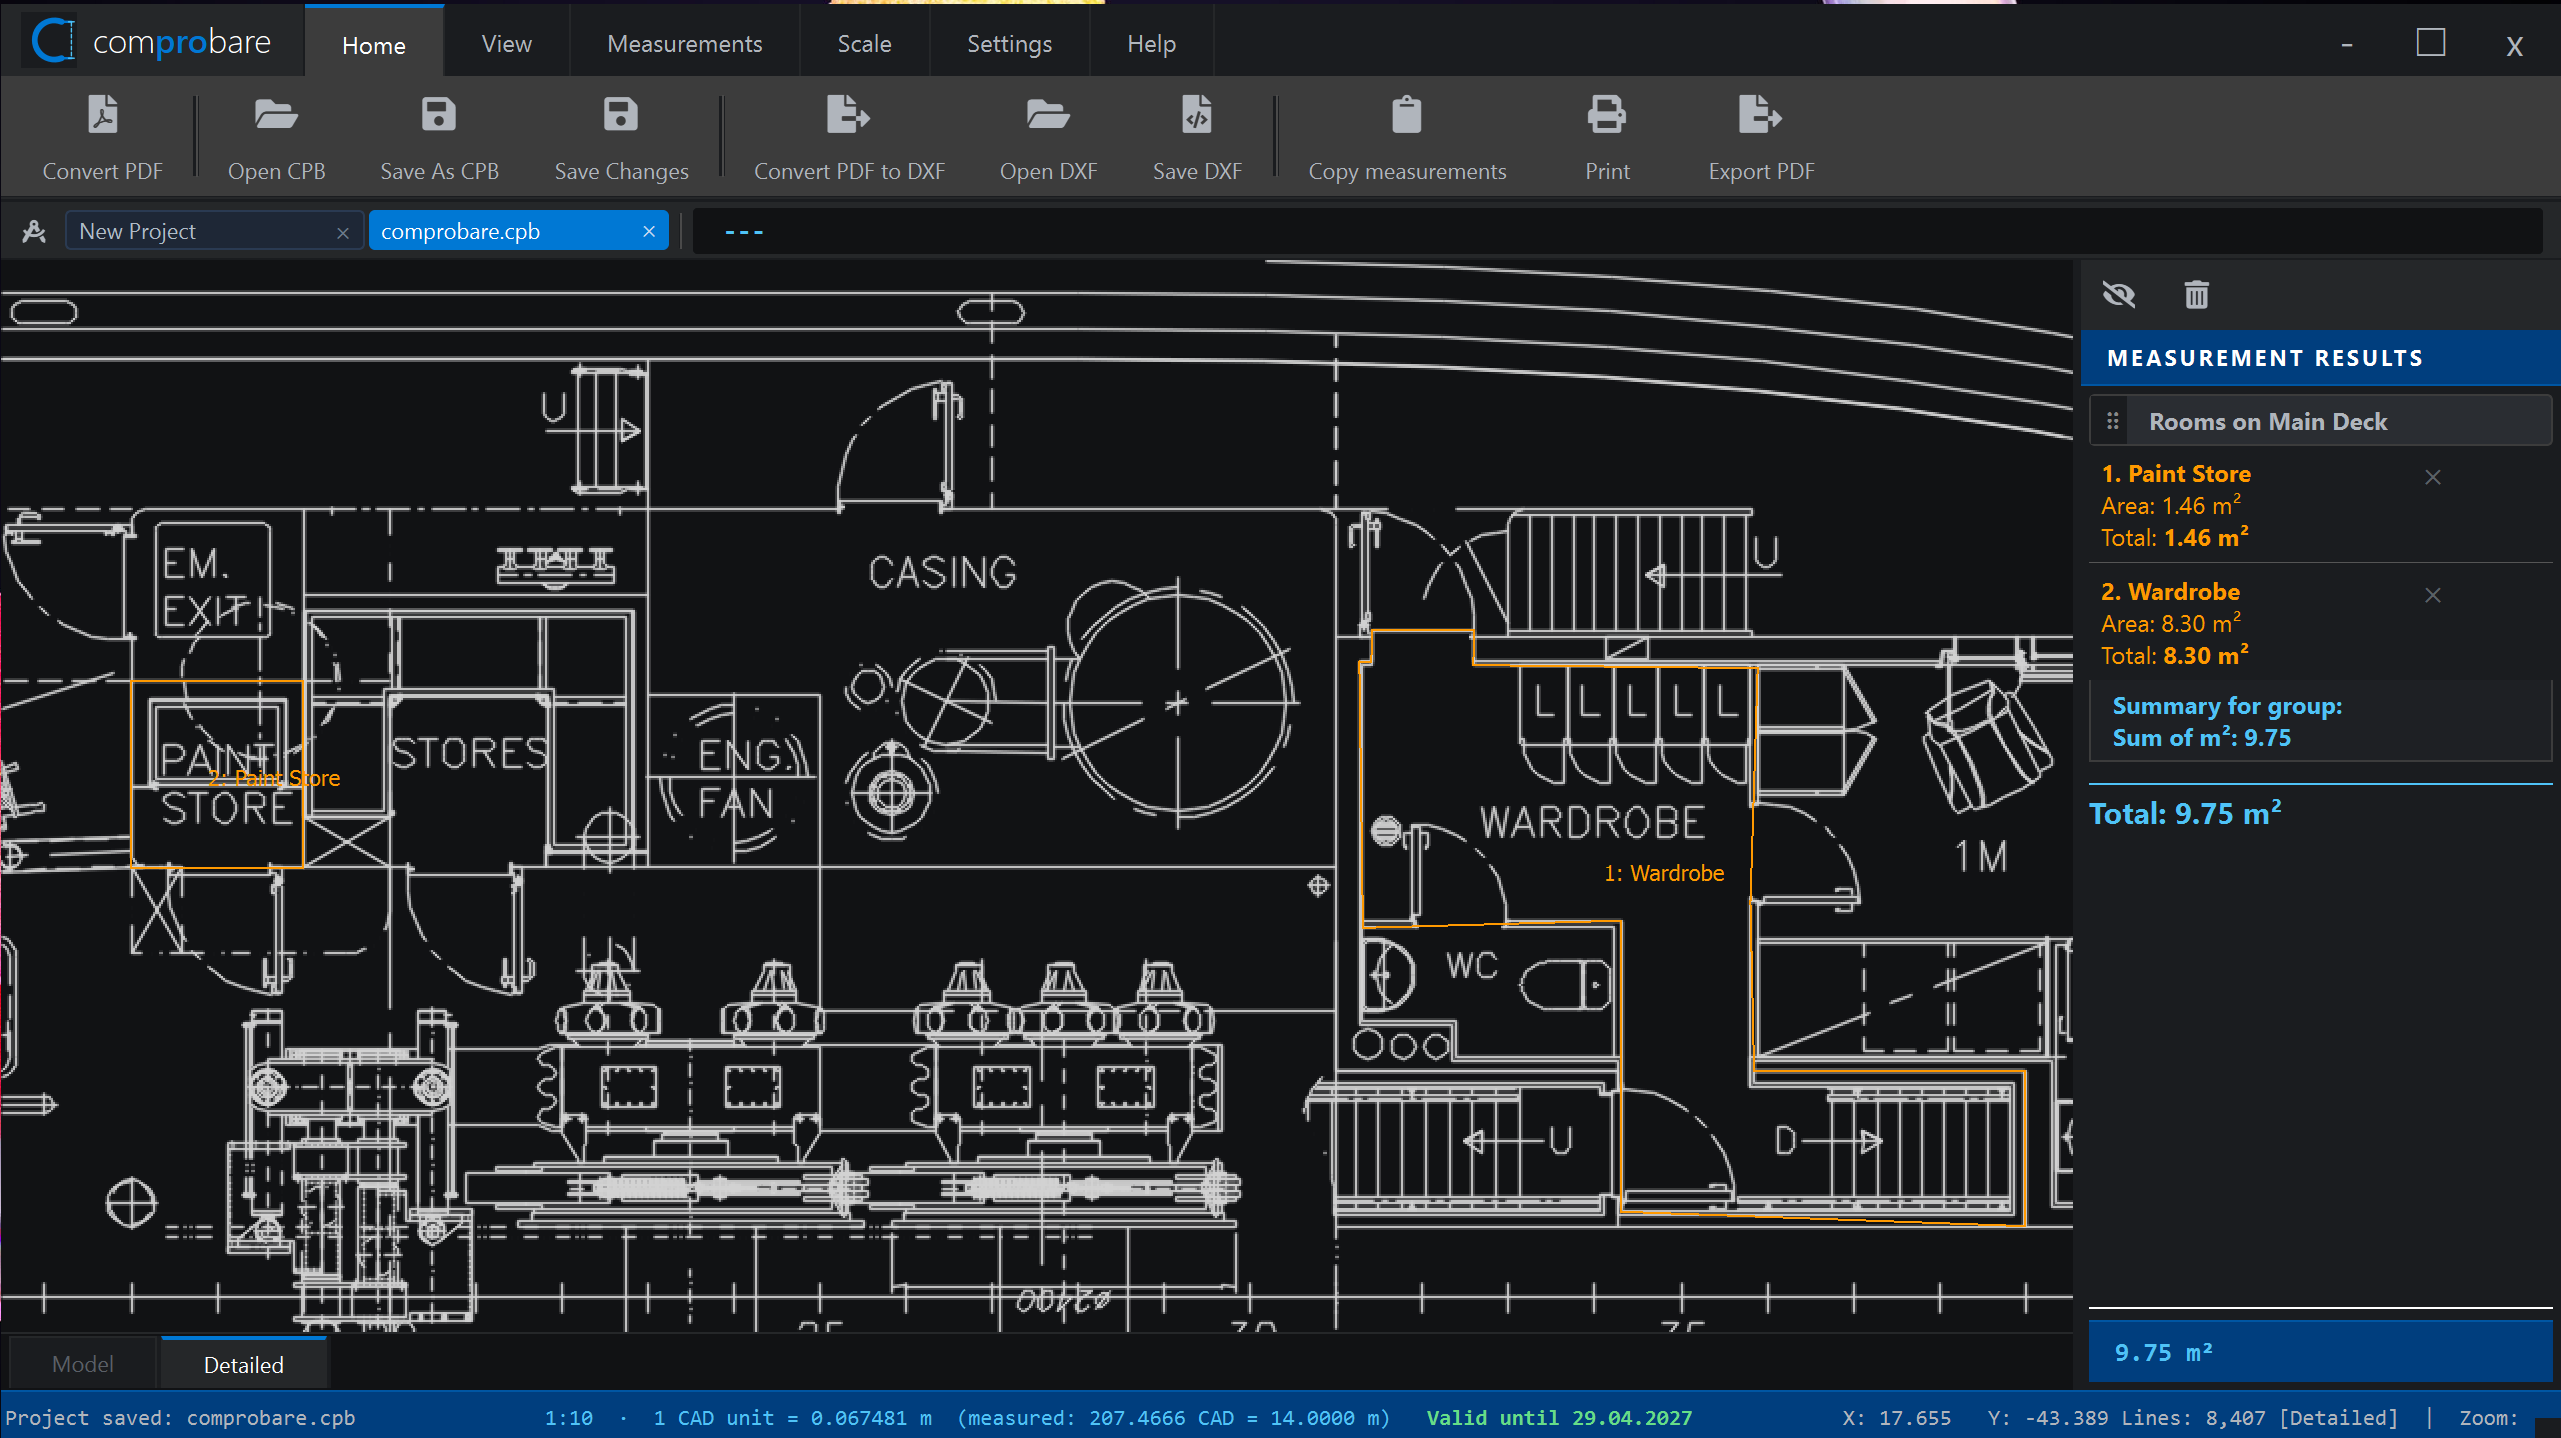Click the Save DXF icon

(x=1196, y=115)
